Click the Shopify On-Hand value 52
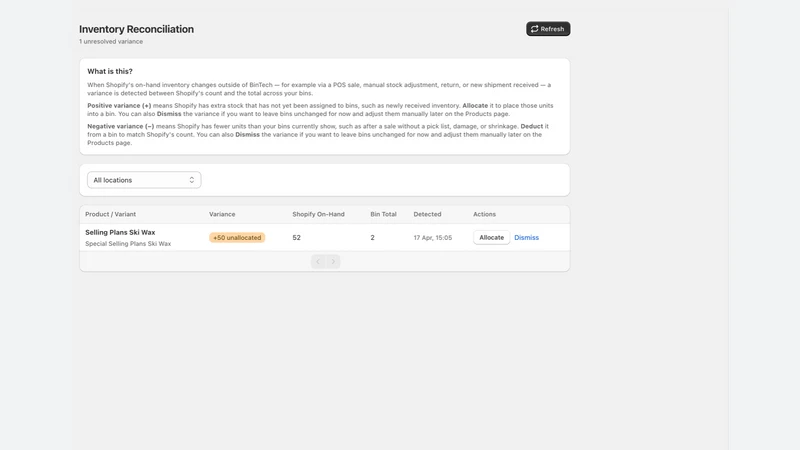This screenshot has width=800, height=450. pos(296,237)
